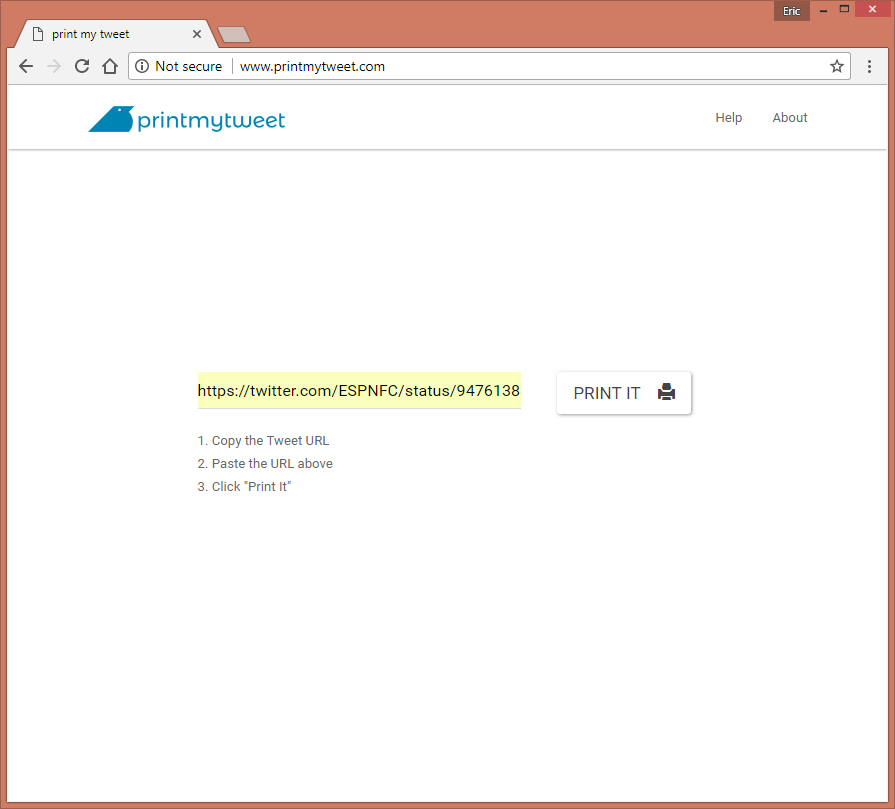Open the About page
This screenshot has width=895, height=809.
pos(790,117)
